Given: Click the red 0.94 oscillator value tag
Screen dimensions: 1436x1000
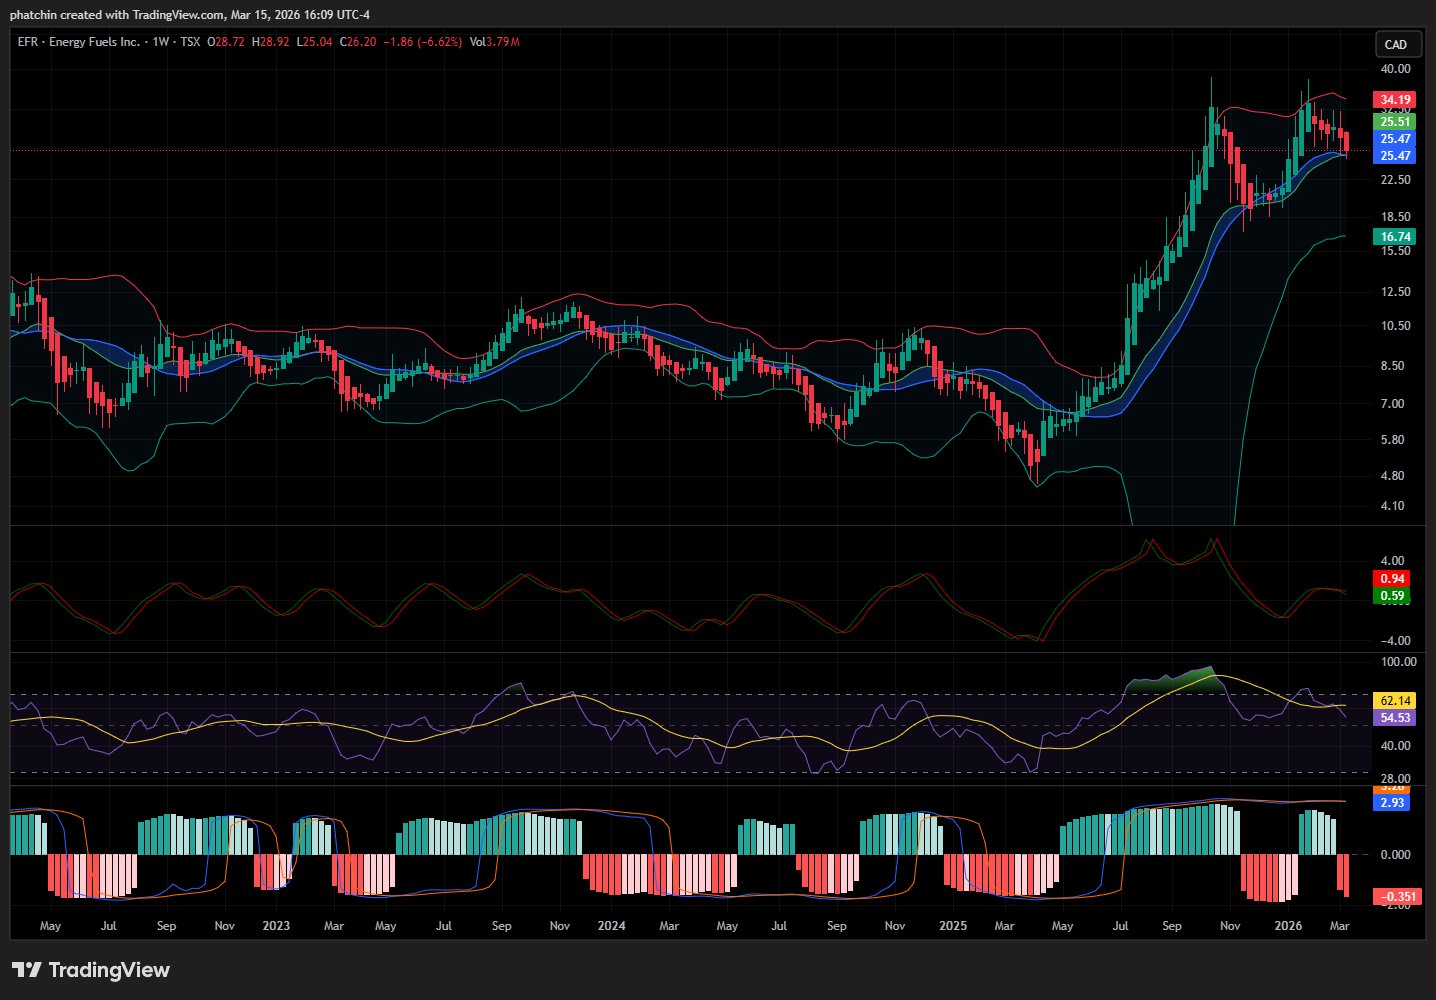Looking at the screenshot, I should pyautogui.click(x=1392, y=579).
